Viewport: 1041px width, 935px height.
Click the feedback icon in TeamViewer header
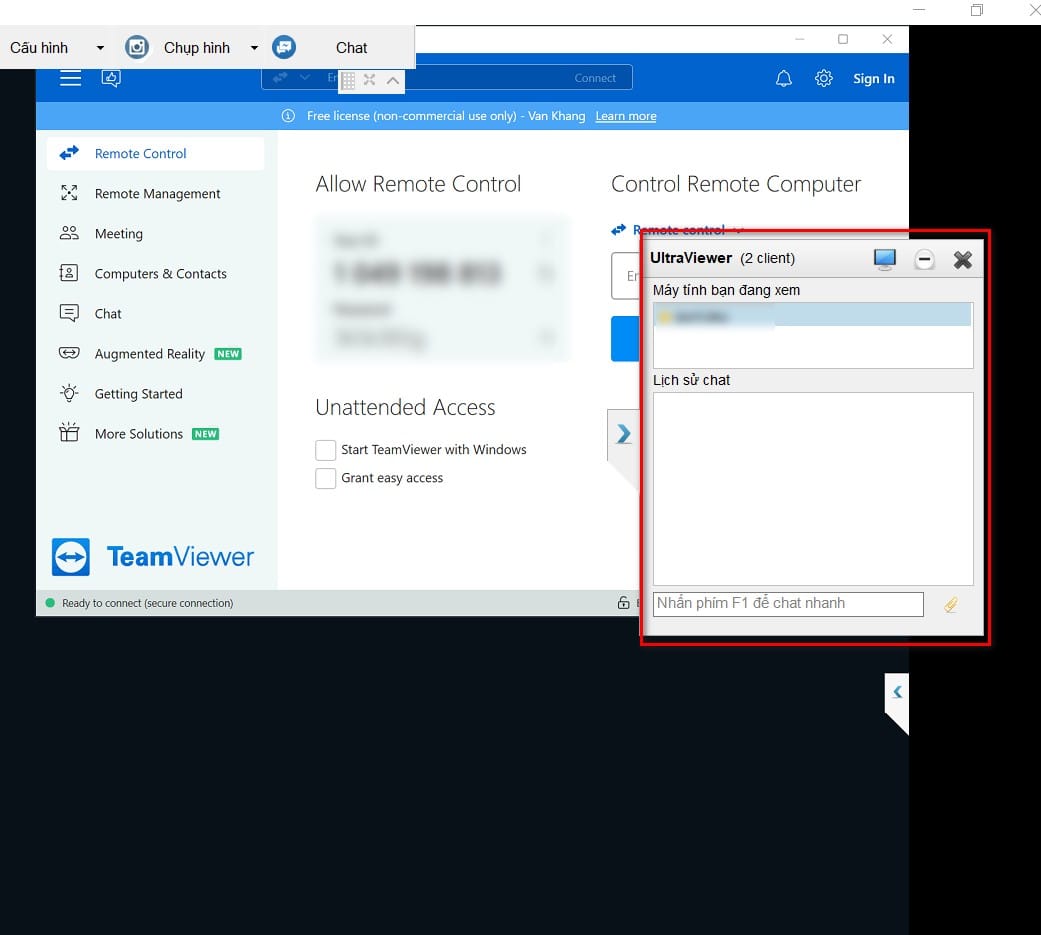click(111, 78)
